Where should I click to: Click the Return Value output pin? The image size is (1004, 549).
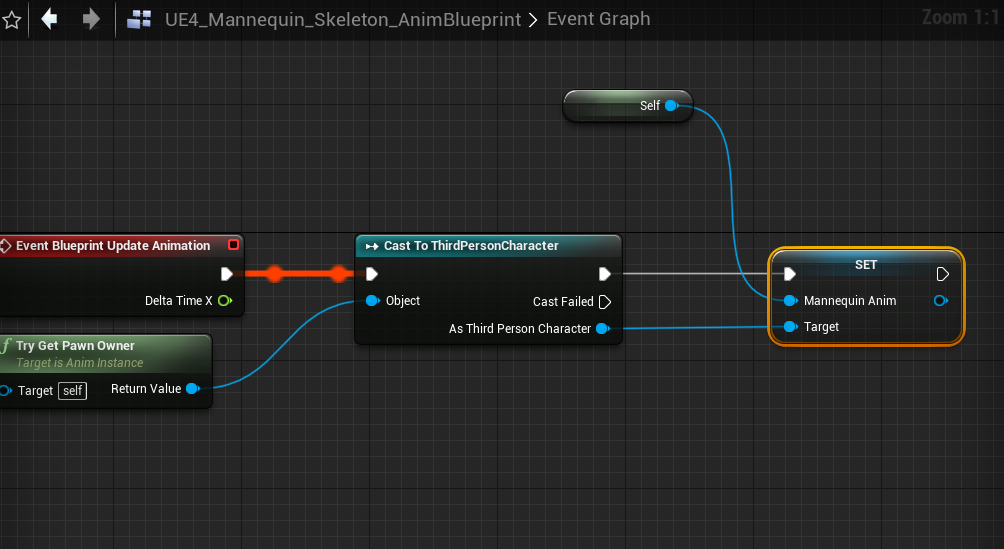click(x=193, y=388)
